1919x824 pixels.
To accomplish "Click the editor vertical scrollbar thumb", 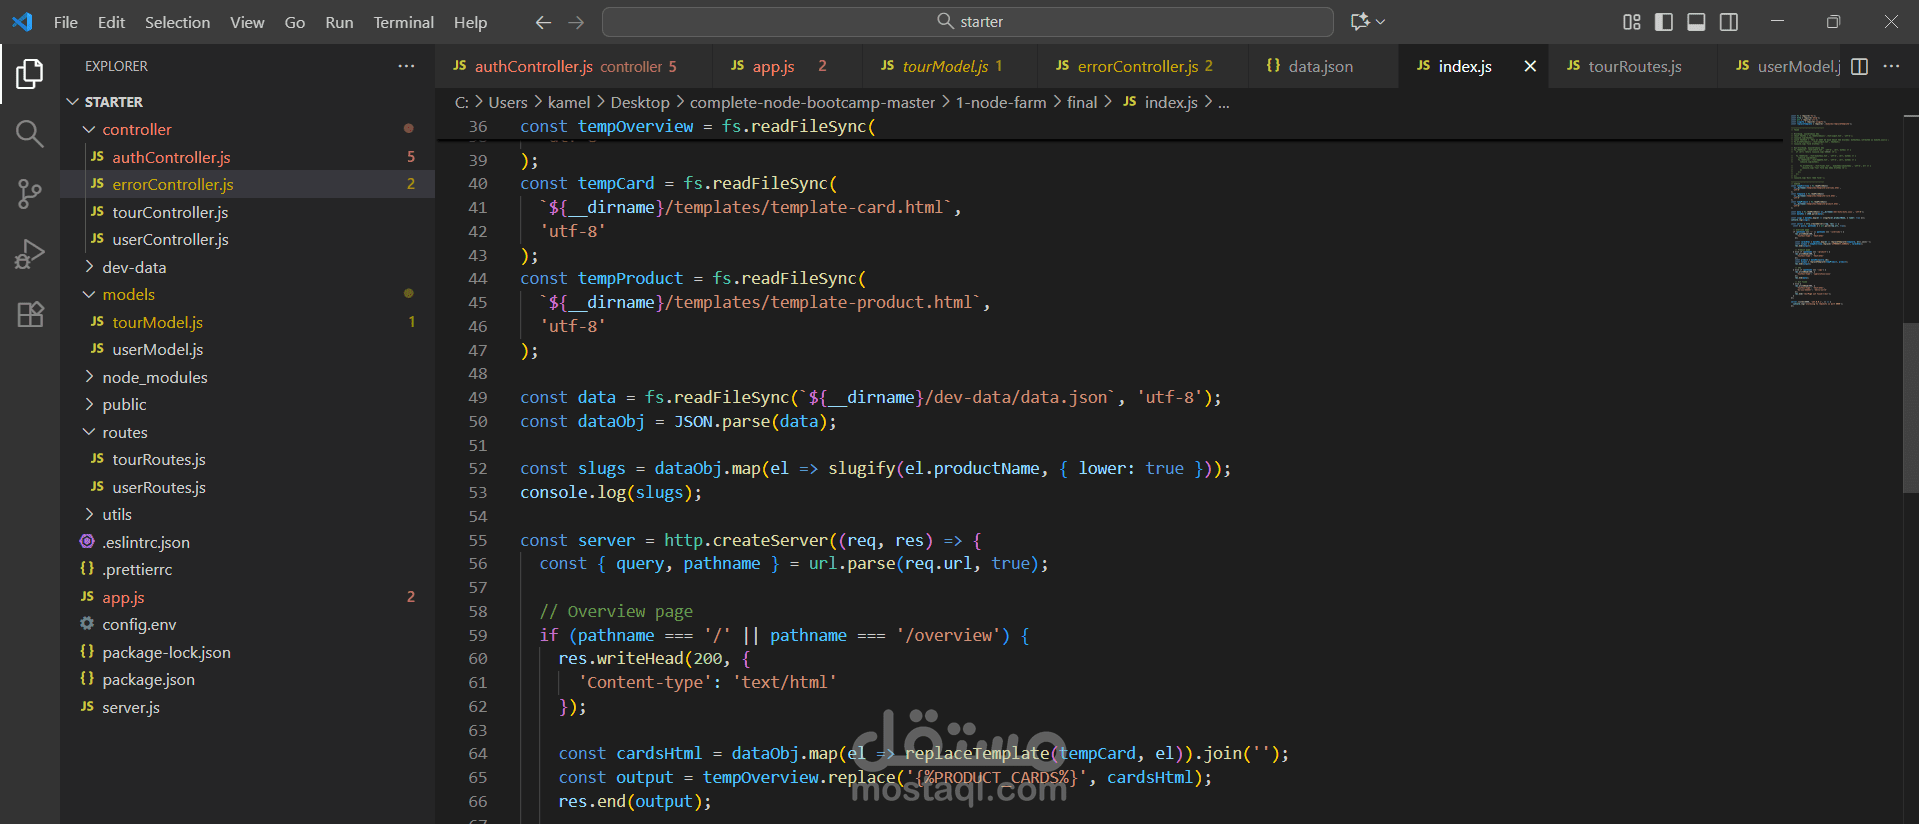I will (x=1910, y=407).
